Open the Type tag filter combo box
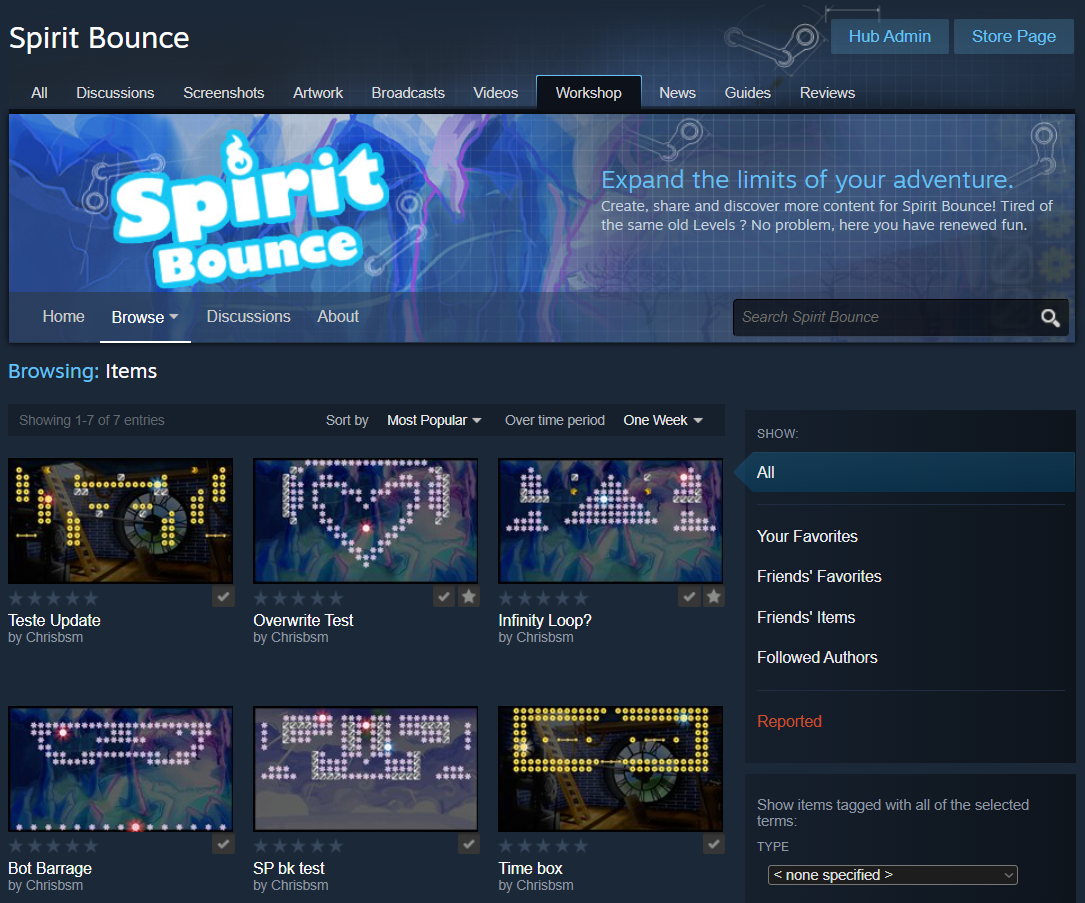 [x=892, y=875]
